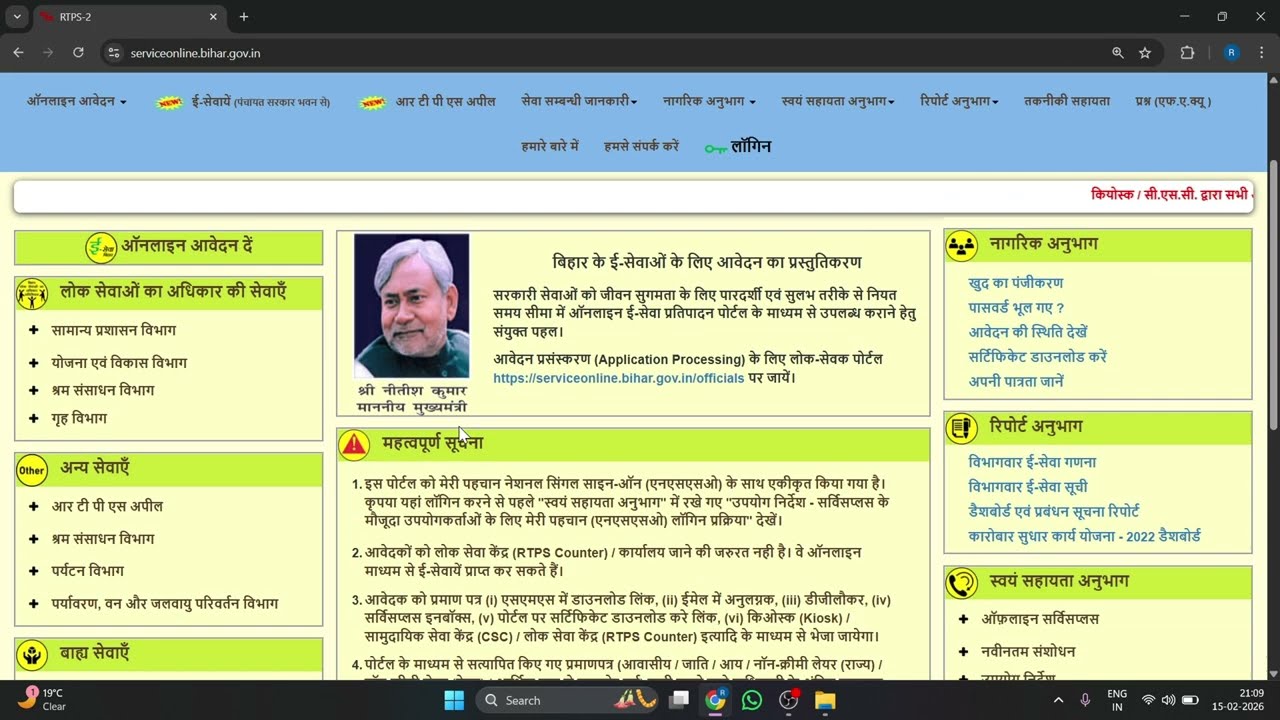Click the green key login icon
Image resolution: width=1280 pixels, height=720 pixels.
point(715,148)
